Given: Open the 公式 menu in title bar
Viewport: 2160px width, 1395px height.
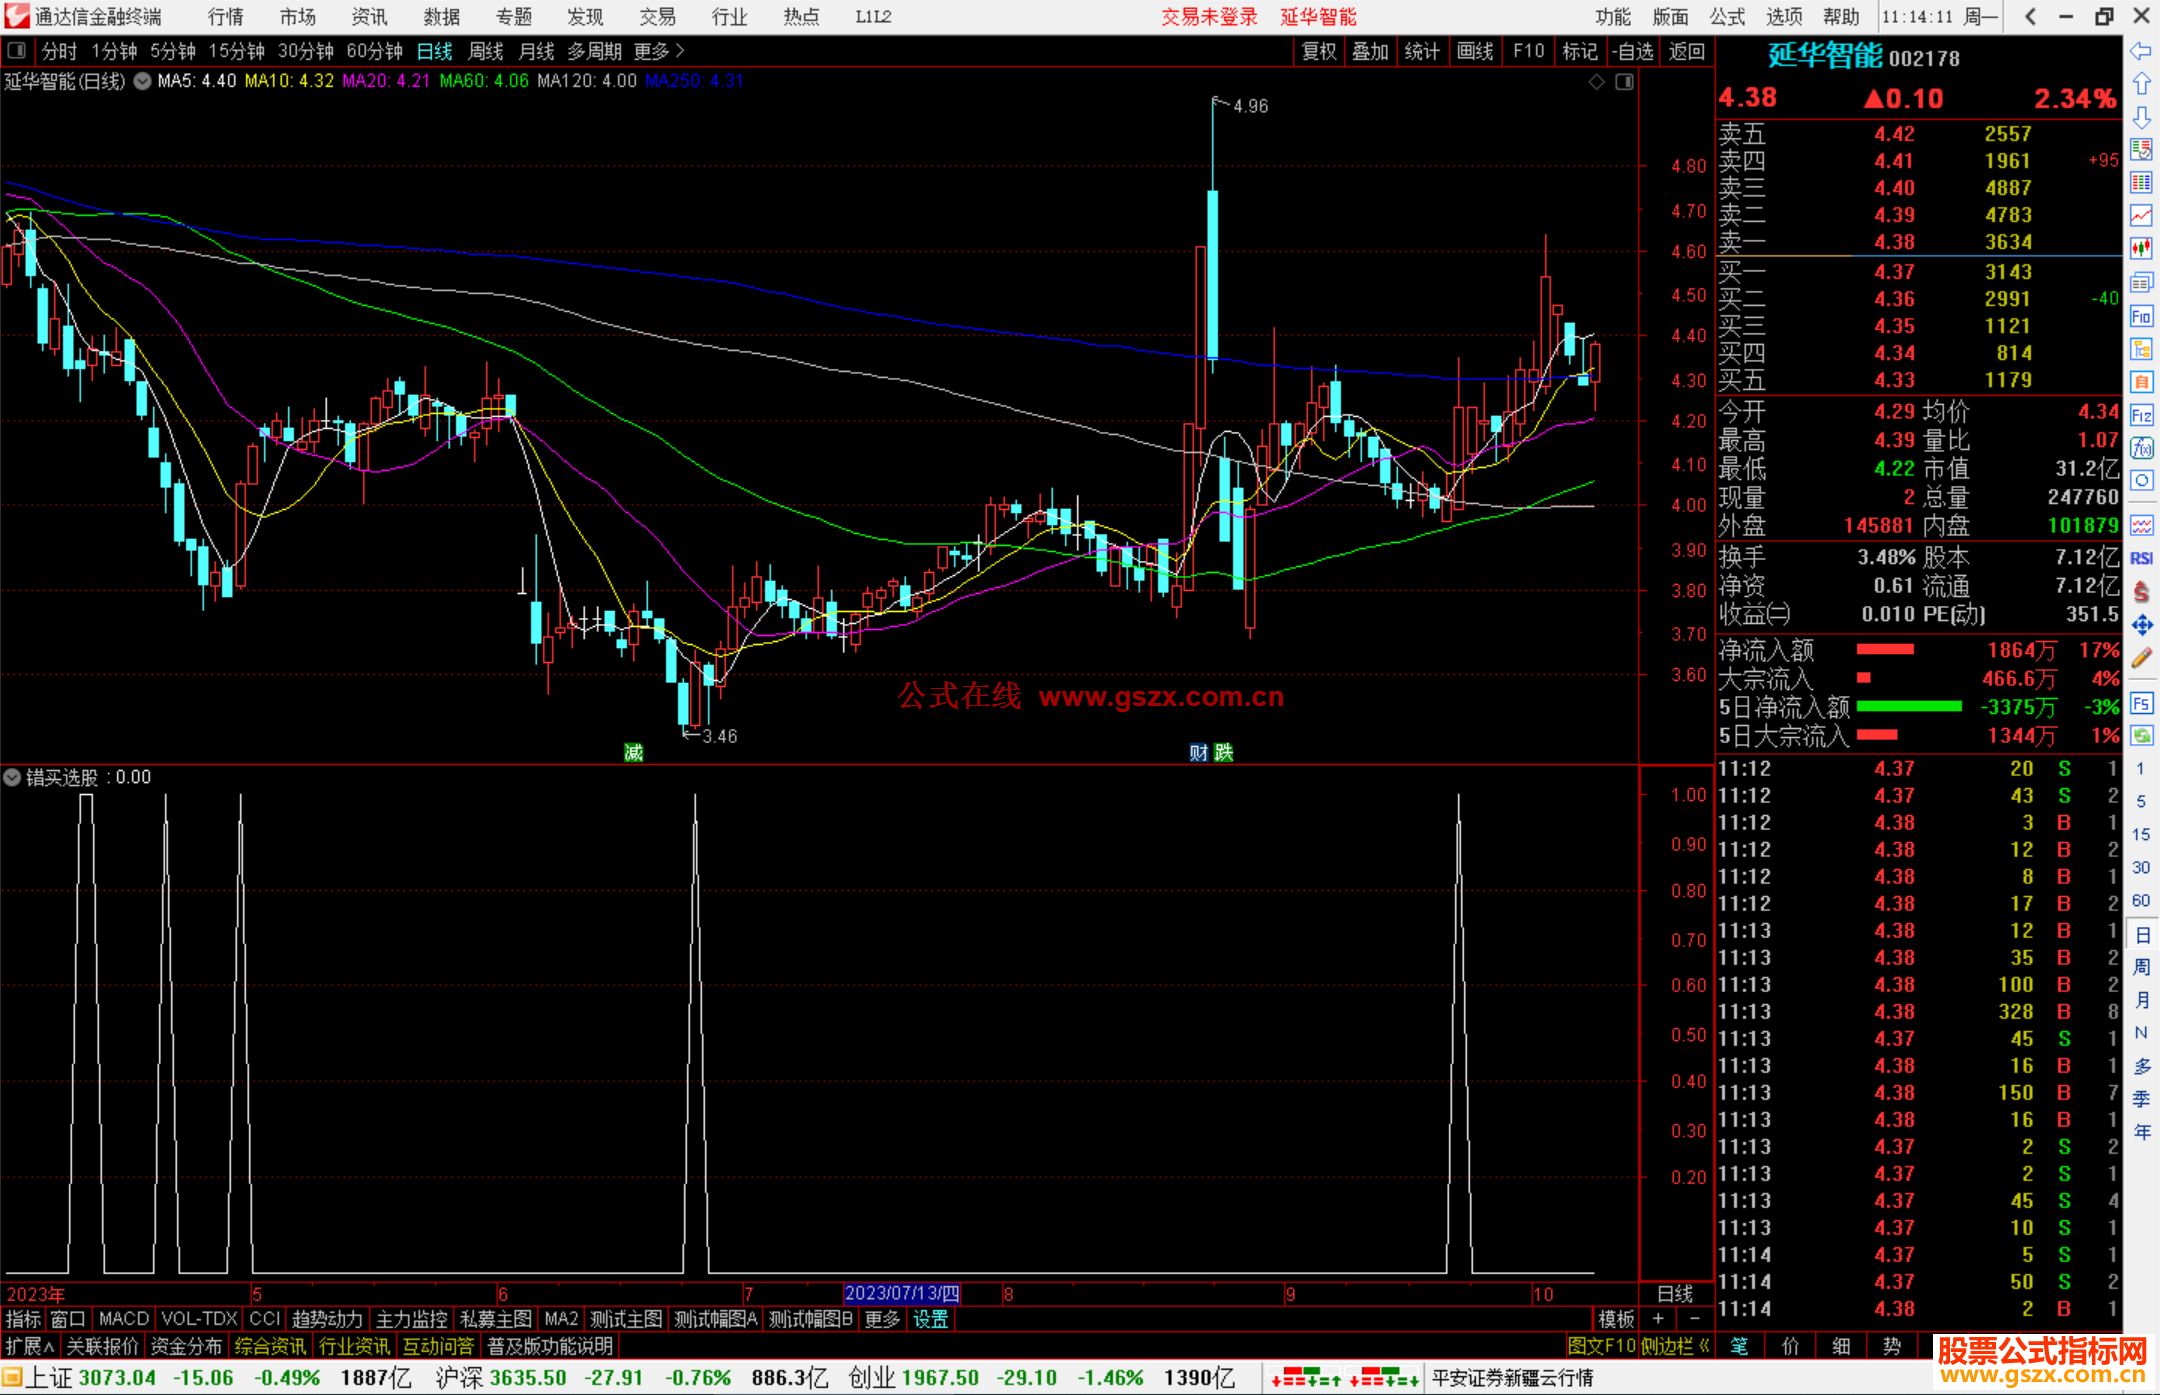Looking at the screenshot, I should pos(1726,16).
